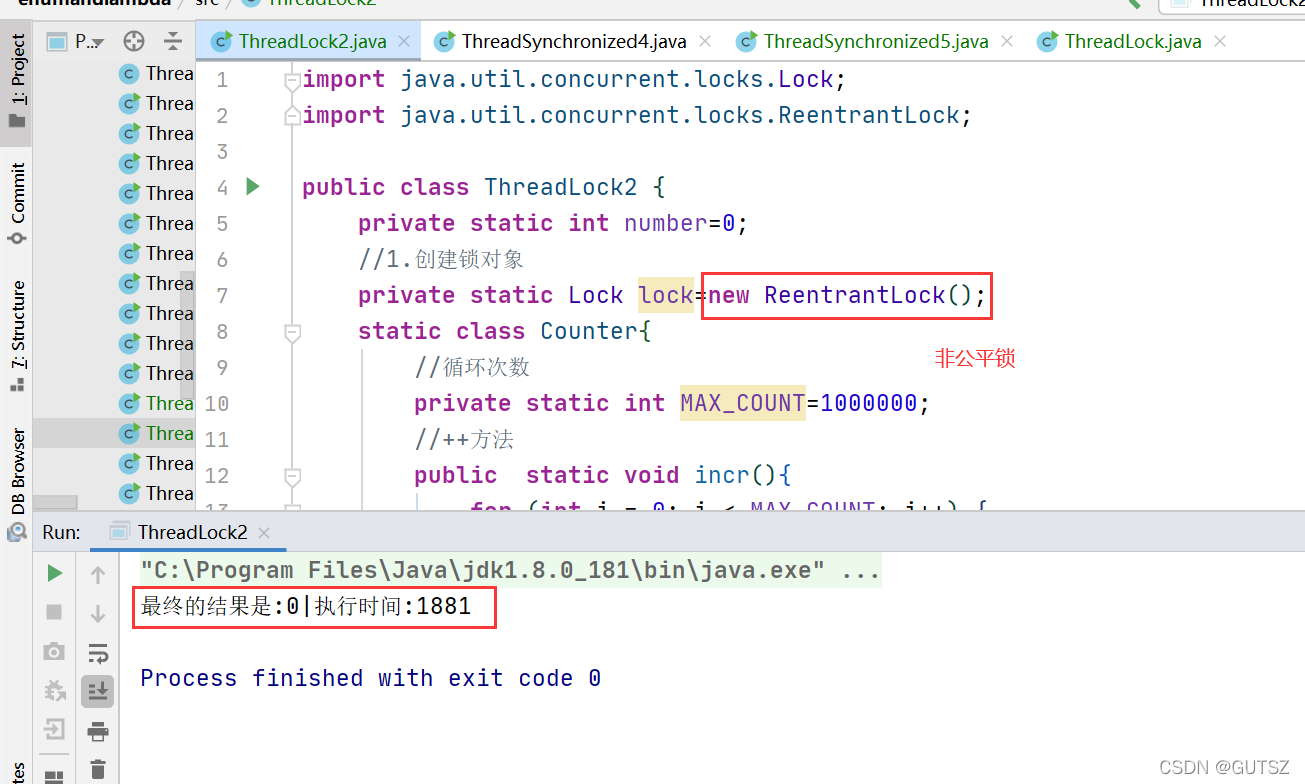Image resolution: width=1305 pixels, height=784 pixels.
Task: Click the Exit icon in Run toolbar
Action: pos(55,729)
